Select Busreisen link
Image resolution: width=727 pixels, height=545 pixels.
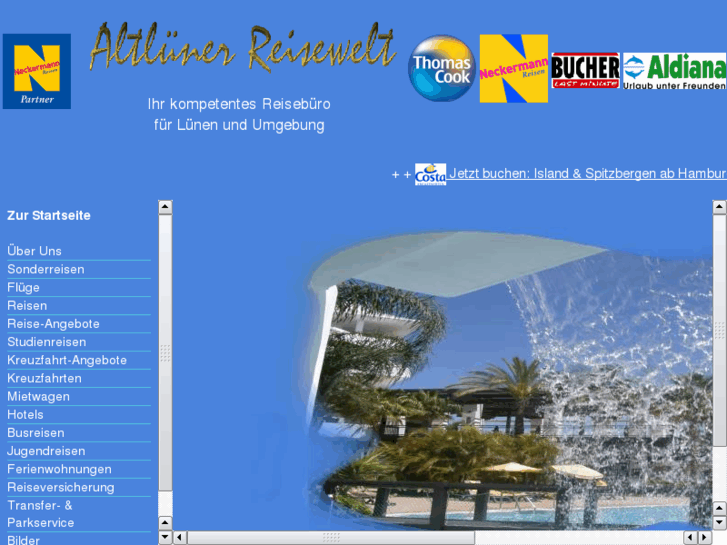(36, 433)
